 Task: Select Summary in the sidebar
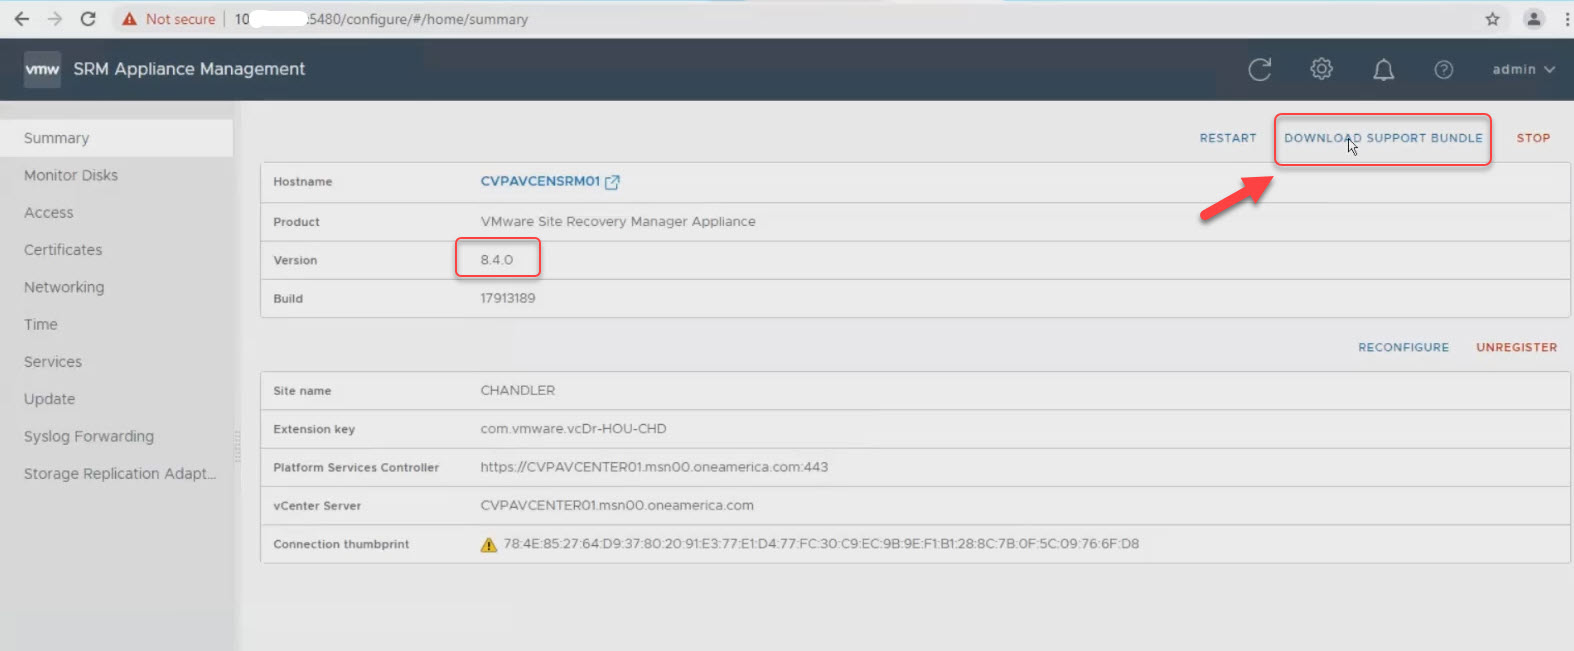click(x=116, y=138)
